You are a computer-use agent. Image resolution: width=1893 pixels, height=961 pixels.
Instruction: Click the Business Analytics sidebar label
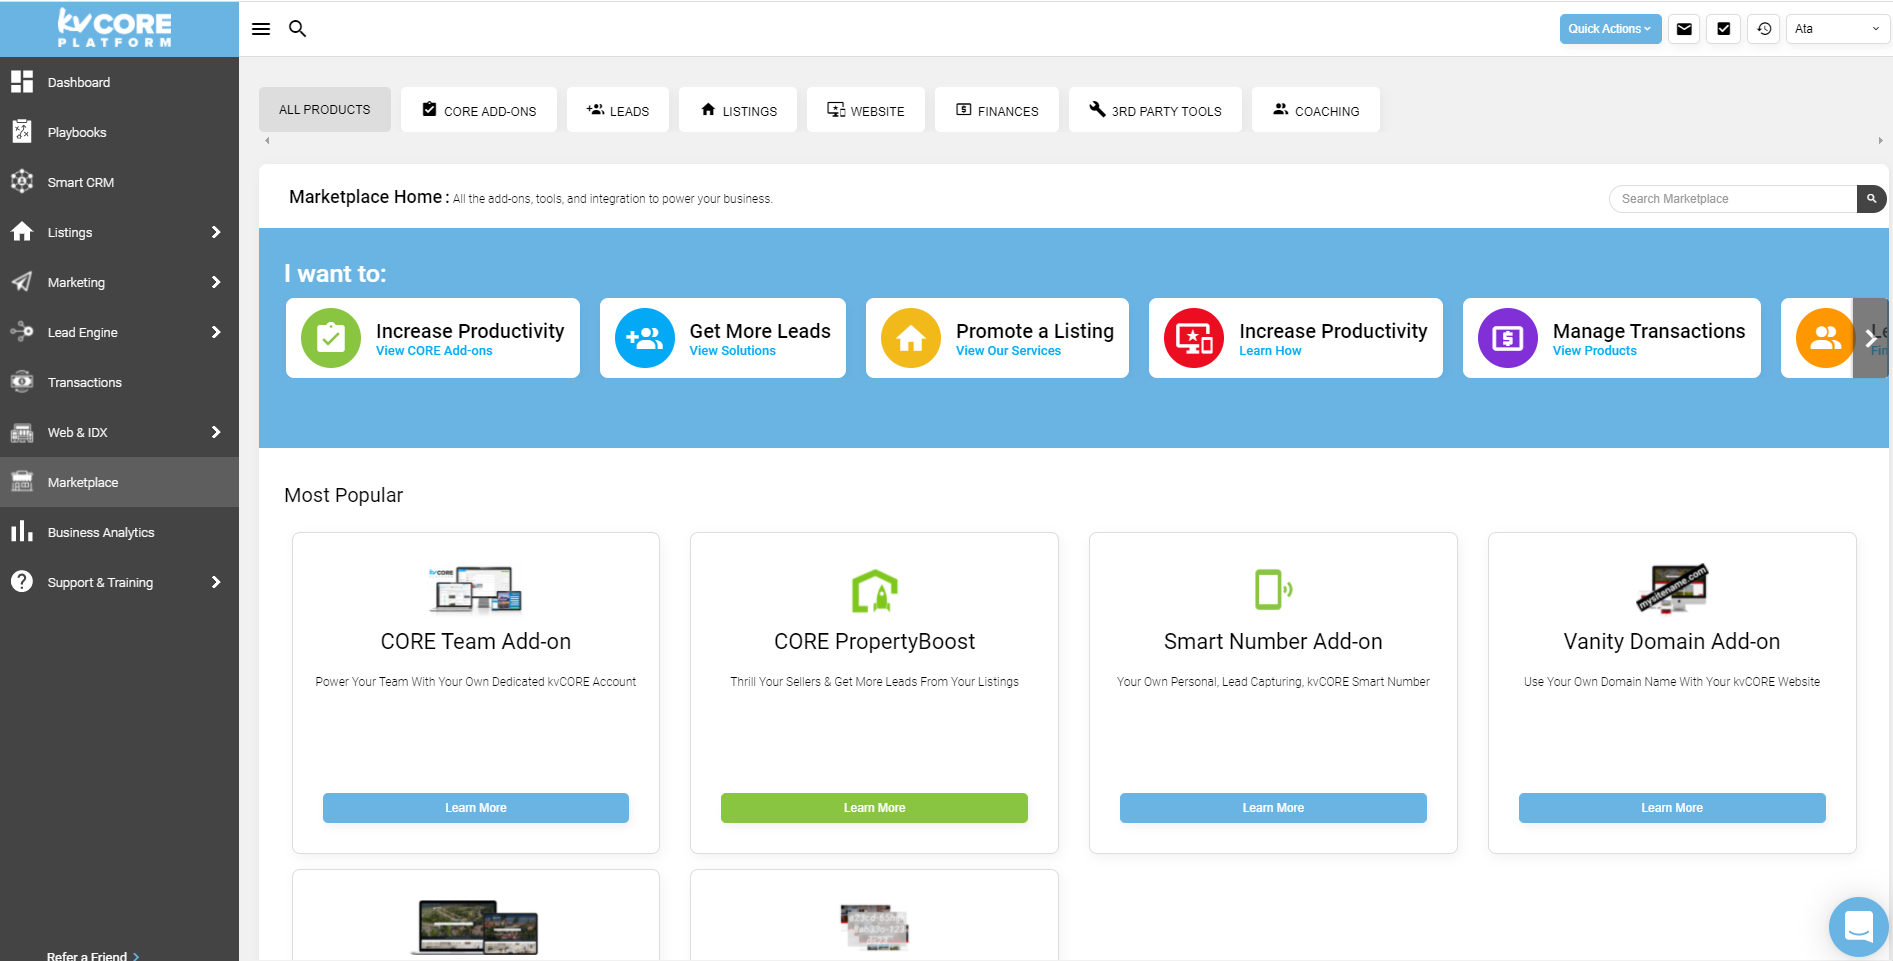101,532
